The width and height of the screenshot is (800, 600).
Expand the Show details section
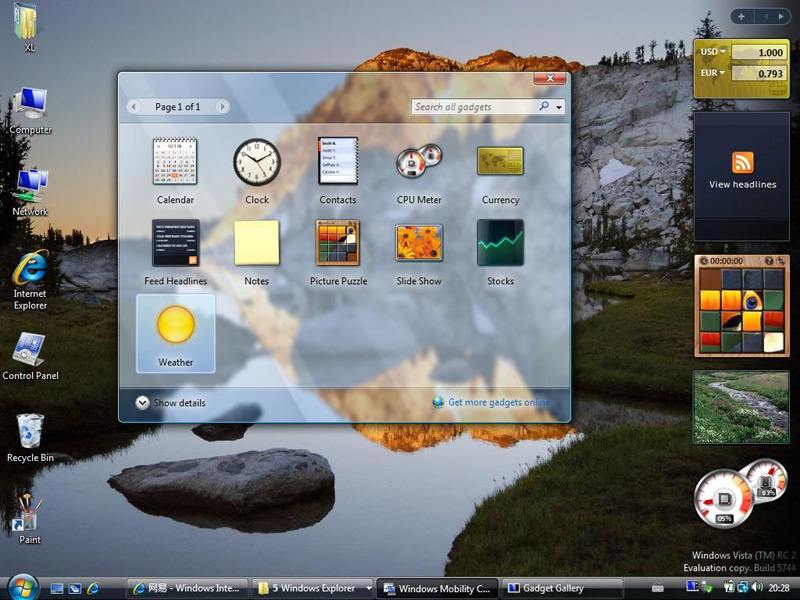click(x=171, y=403)
